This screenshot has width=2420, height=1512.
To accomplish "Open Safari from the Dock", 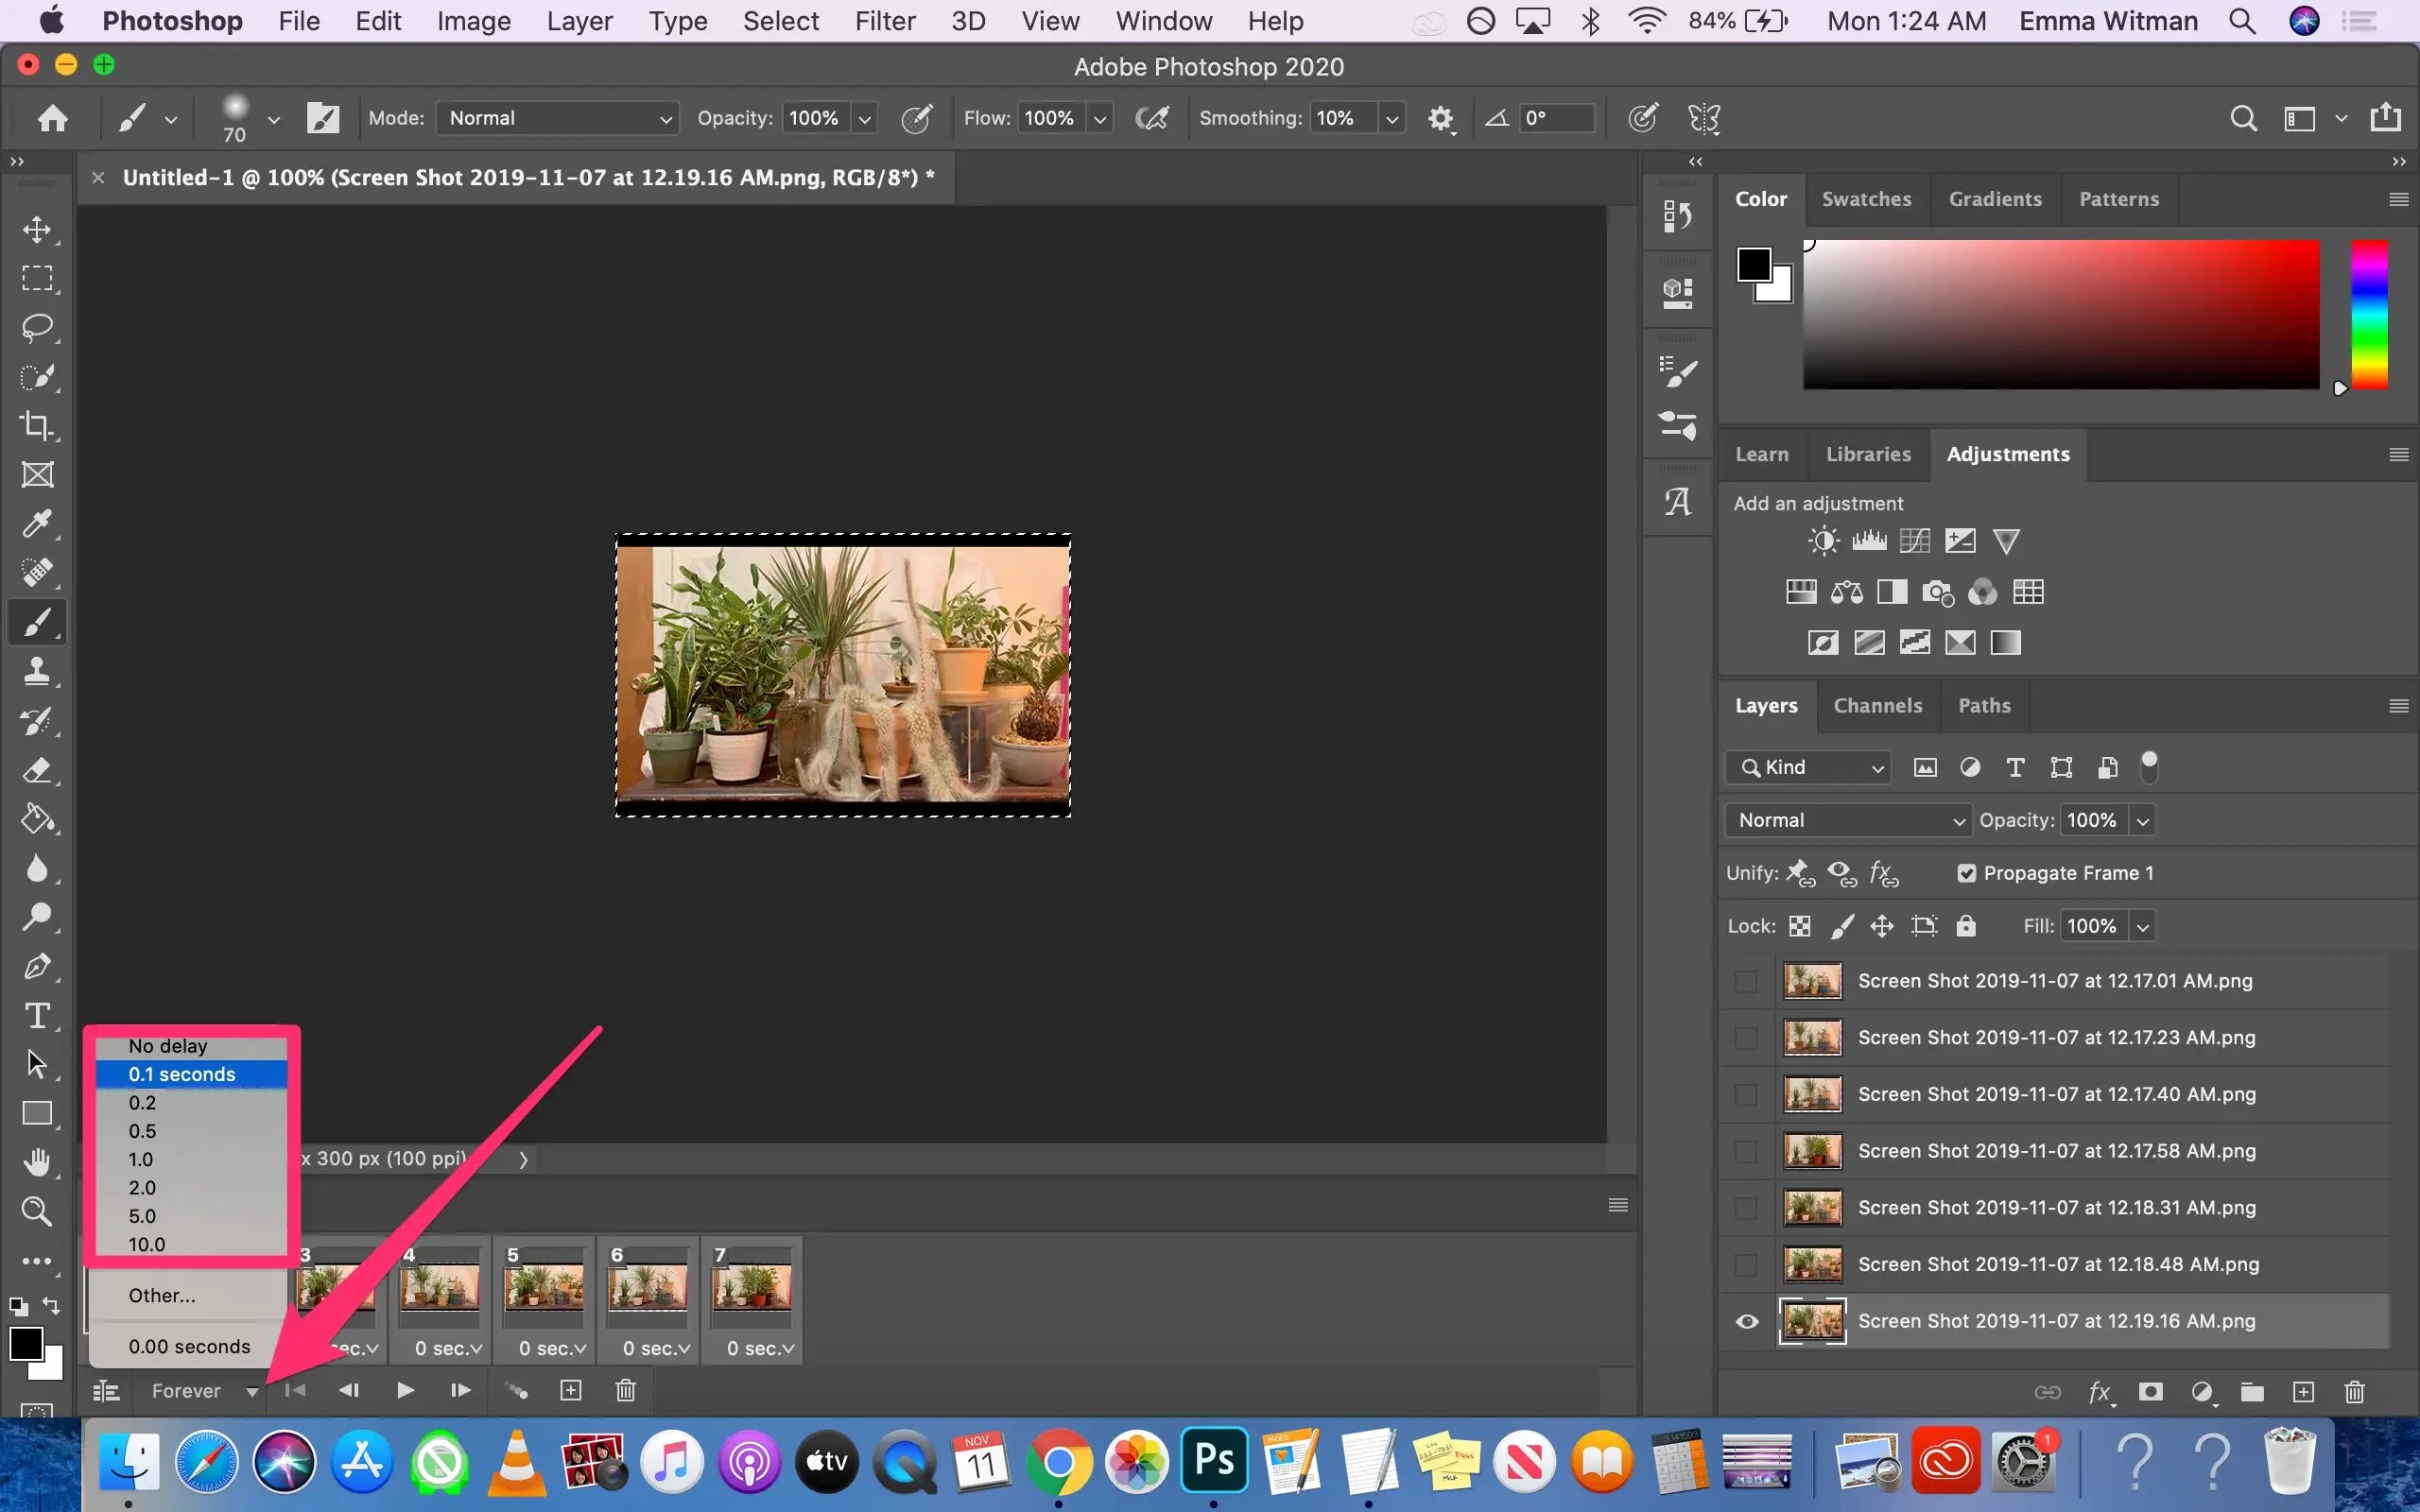I will pyautogui.click(x=207, y=1462).
